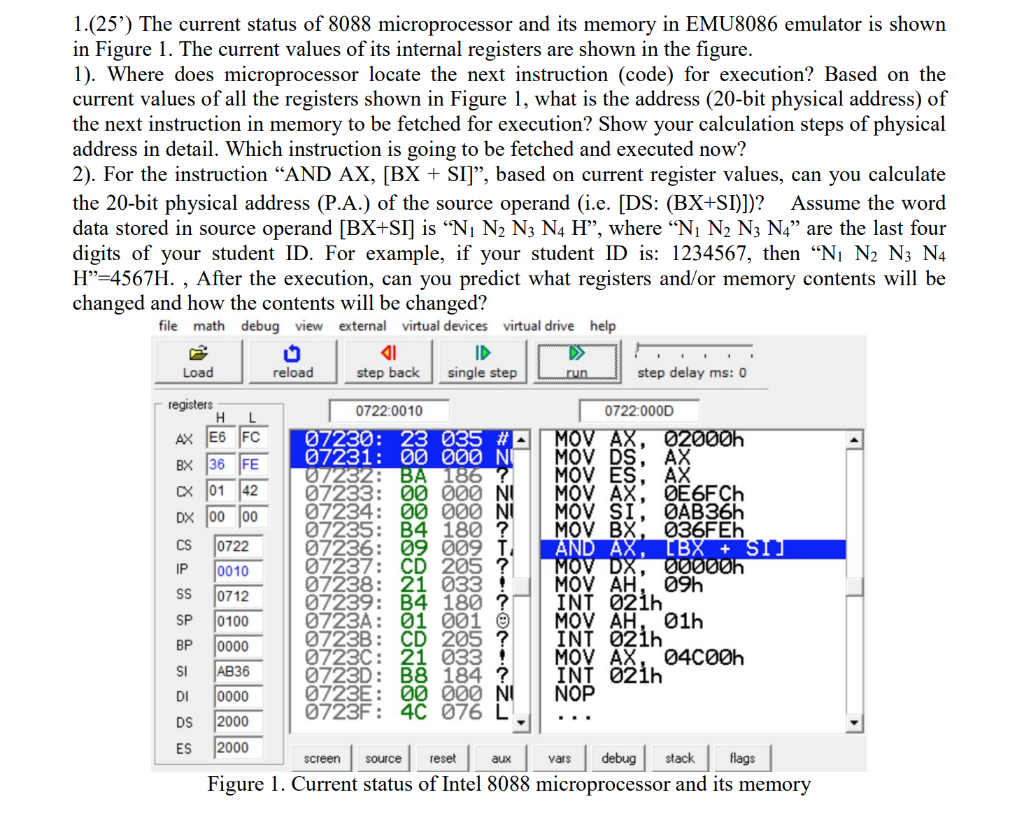The width and height of the screenshot is (1024, 818).
Task: Open the flags panel
Action: pyautogui.click(x=742, y=758)
